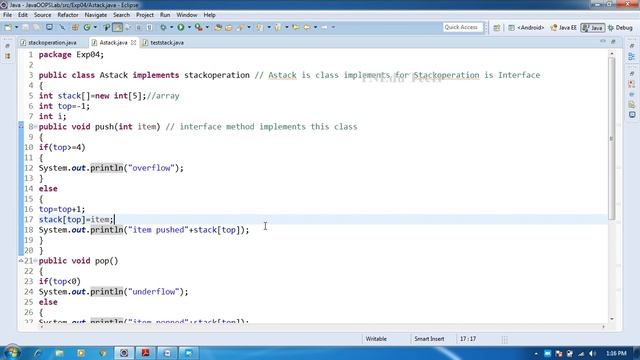Image resolution: width=640 pixels, height=360 pixels.
Task: Open the Edit menu
Action: click(23, 15)
